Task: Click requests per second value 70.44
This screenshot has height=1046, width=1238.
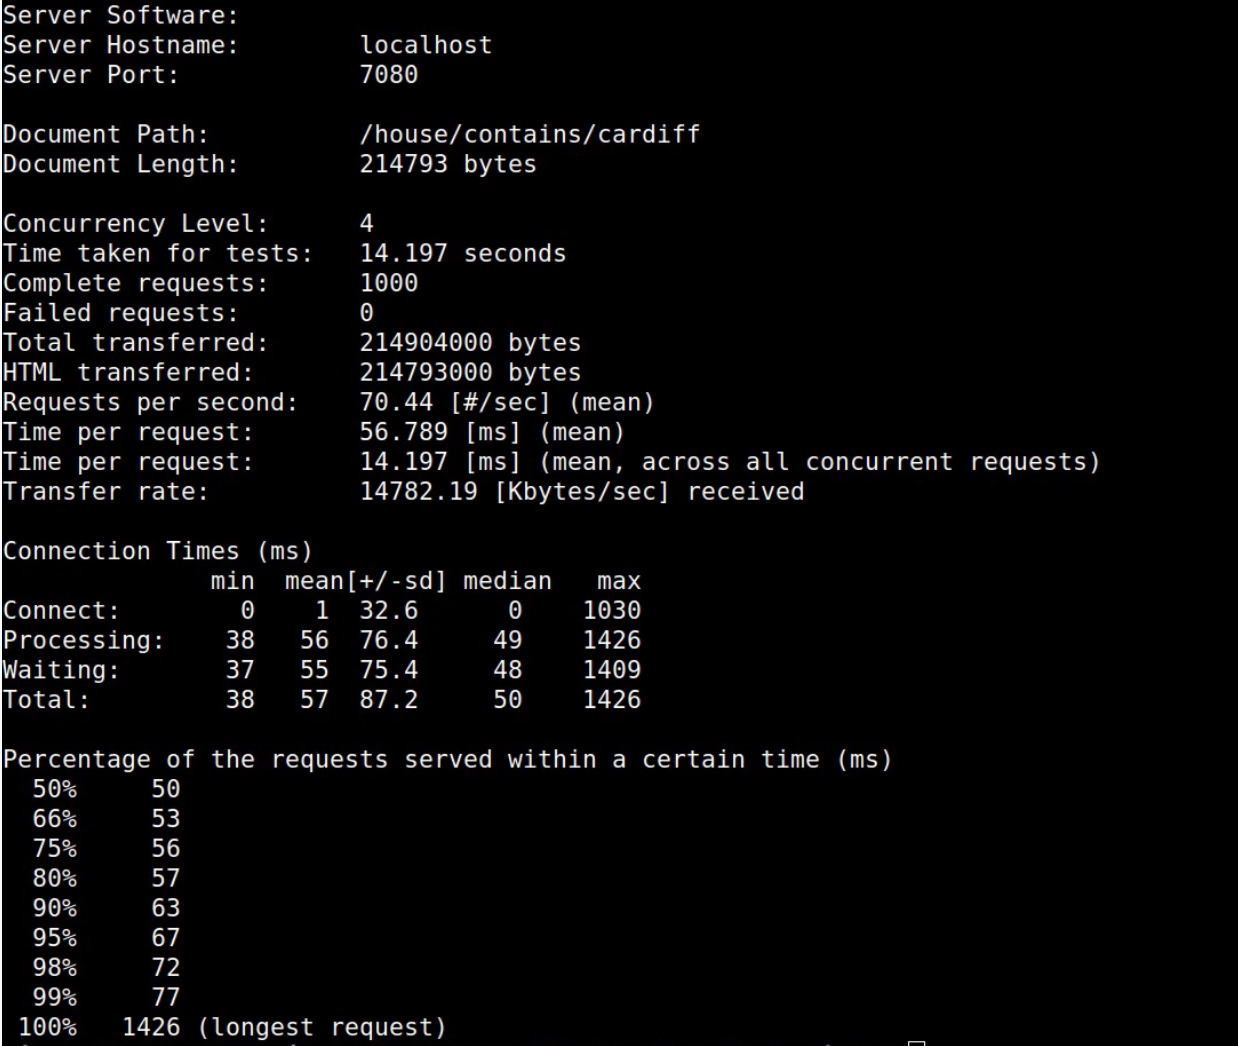Action: pos(397,402)
